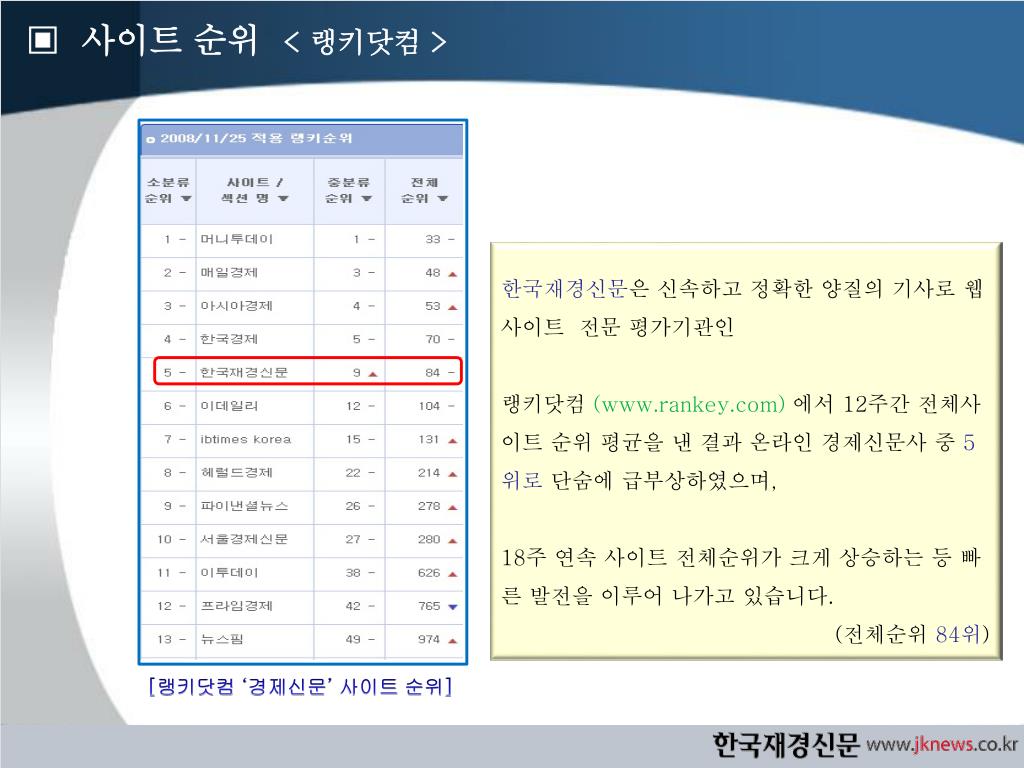Select 헤럴드경제 site name

(236, 472)
